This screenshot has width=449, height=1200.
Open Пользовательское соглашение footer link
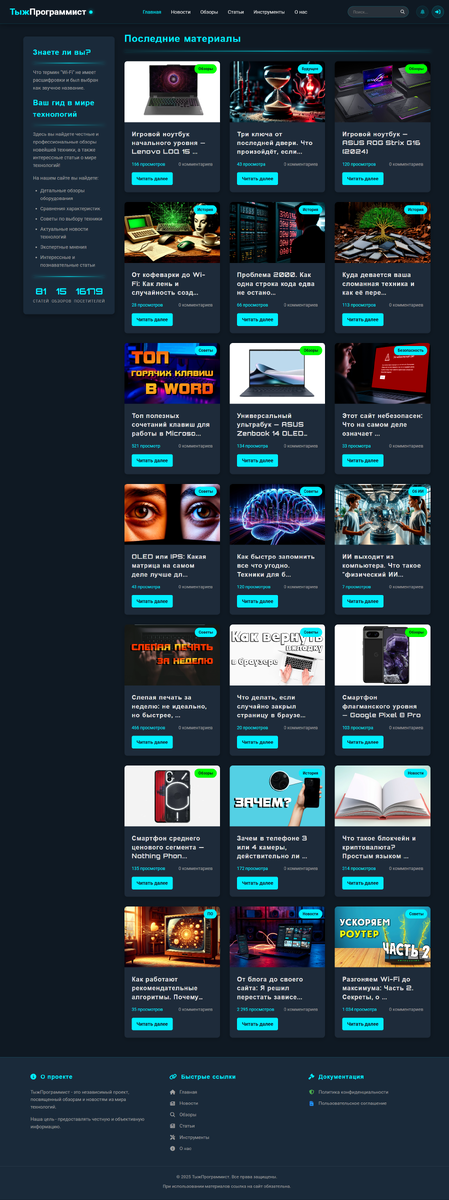(x=347, y=1103)
